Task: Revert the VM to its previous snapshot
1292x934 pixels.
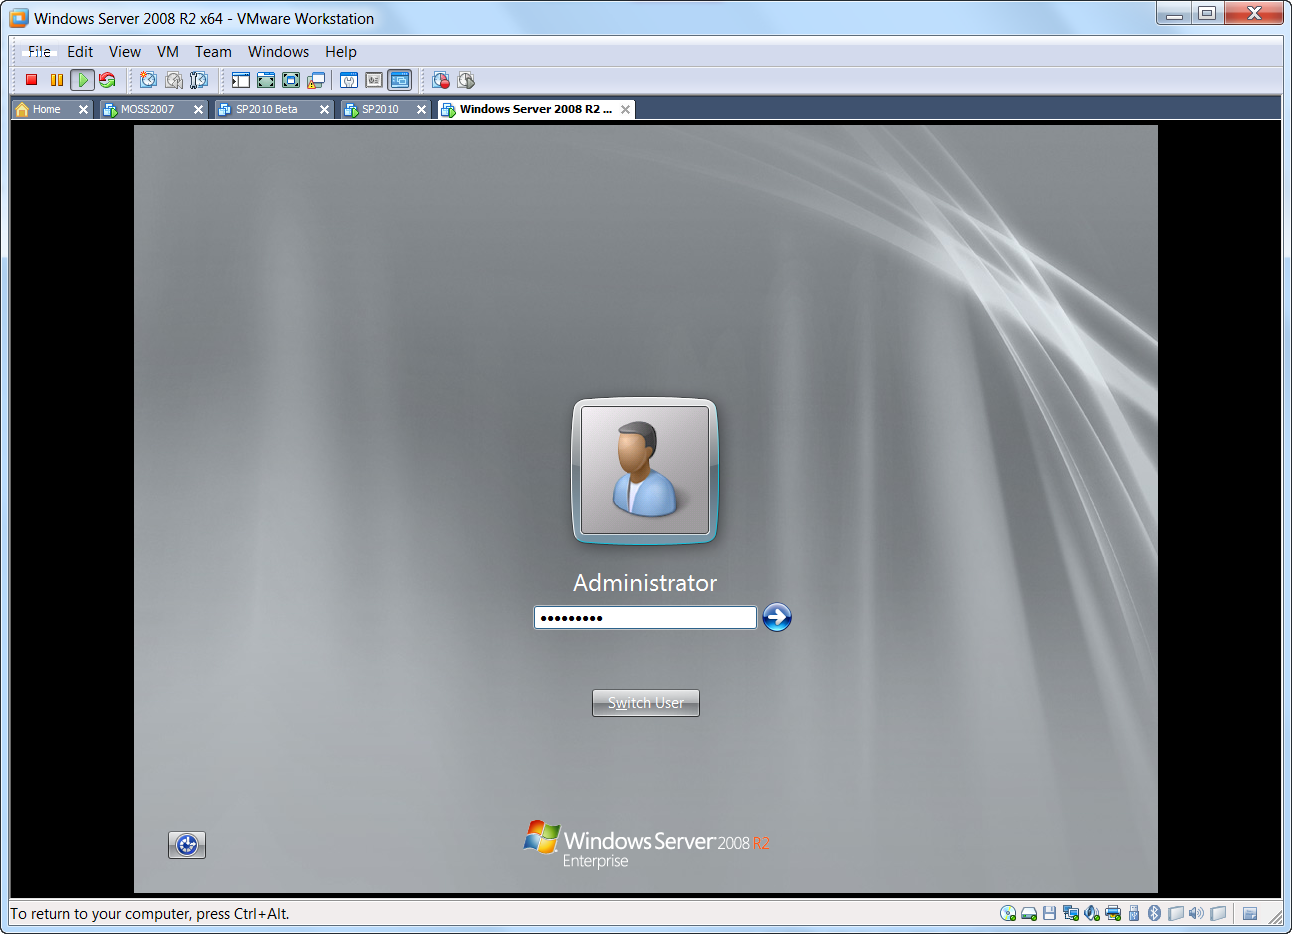Action: coord(174,80)
